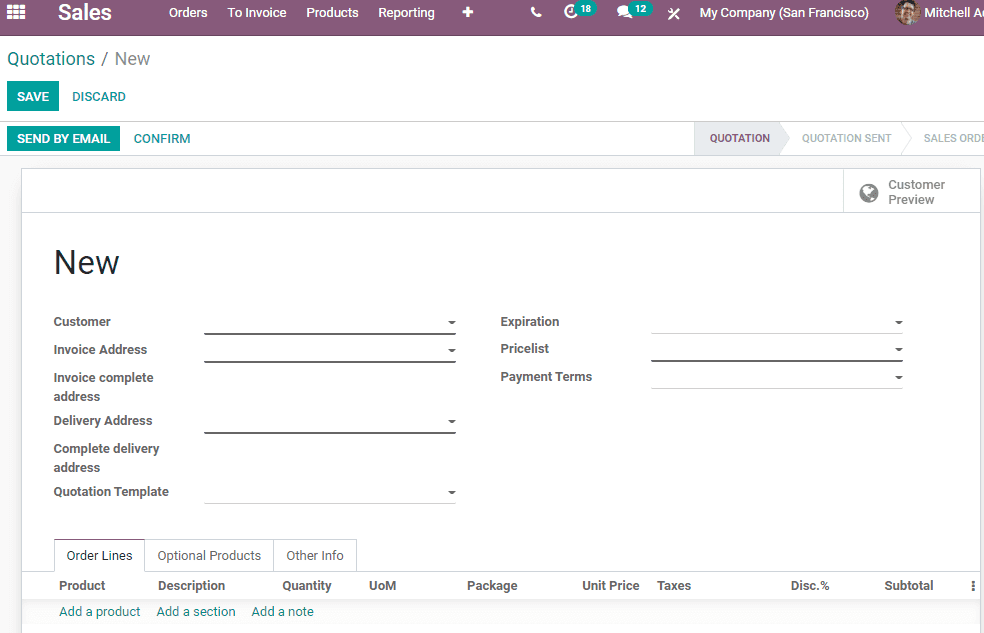Click the Quantity column header
The height and width of the screenshot is (633, 984).
tap(306, 585)
